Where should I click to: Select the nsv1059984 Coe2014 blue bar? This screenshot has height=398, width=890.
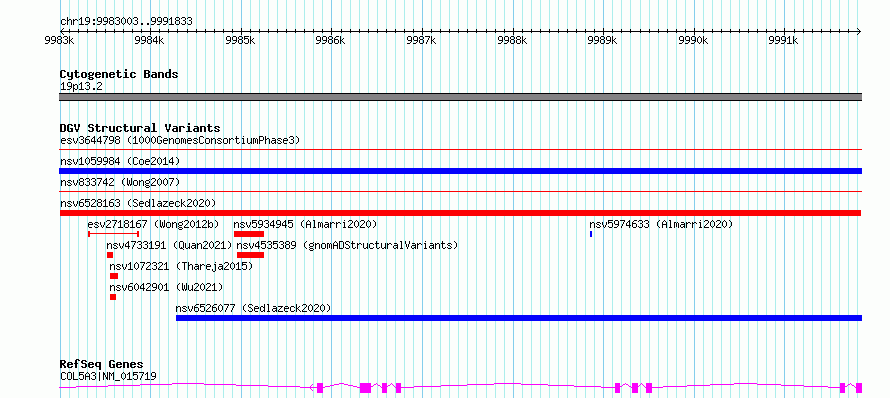(460, 171)
